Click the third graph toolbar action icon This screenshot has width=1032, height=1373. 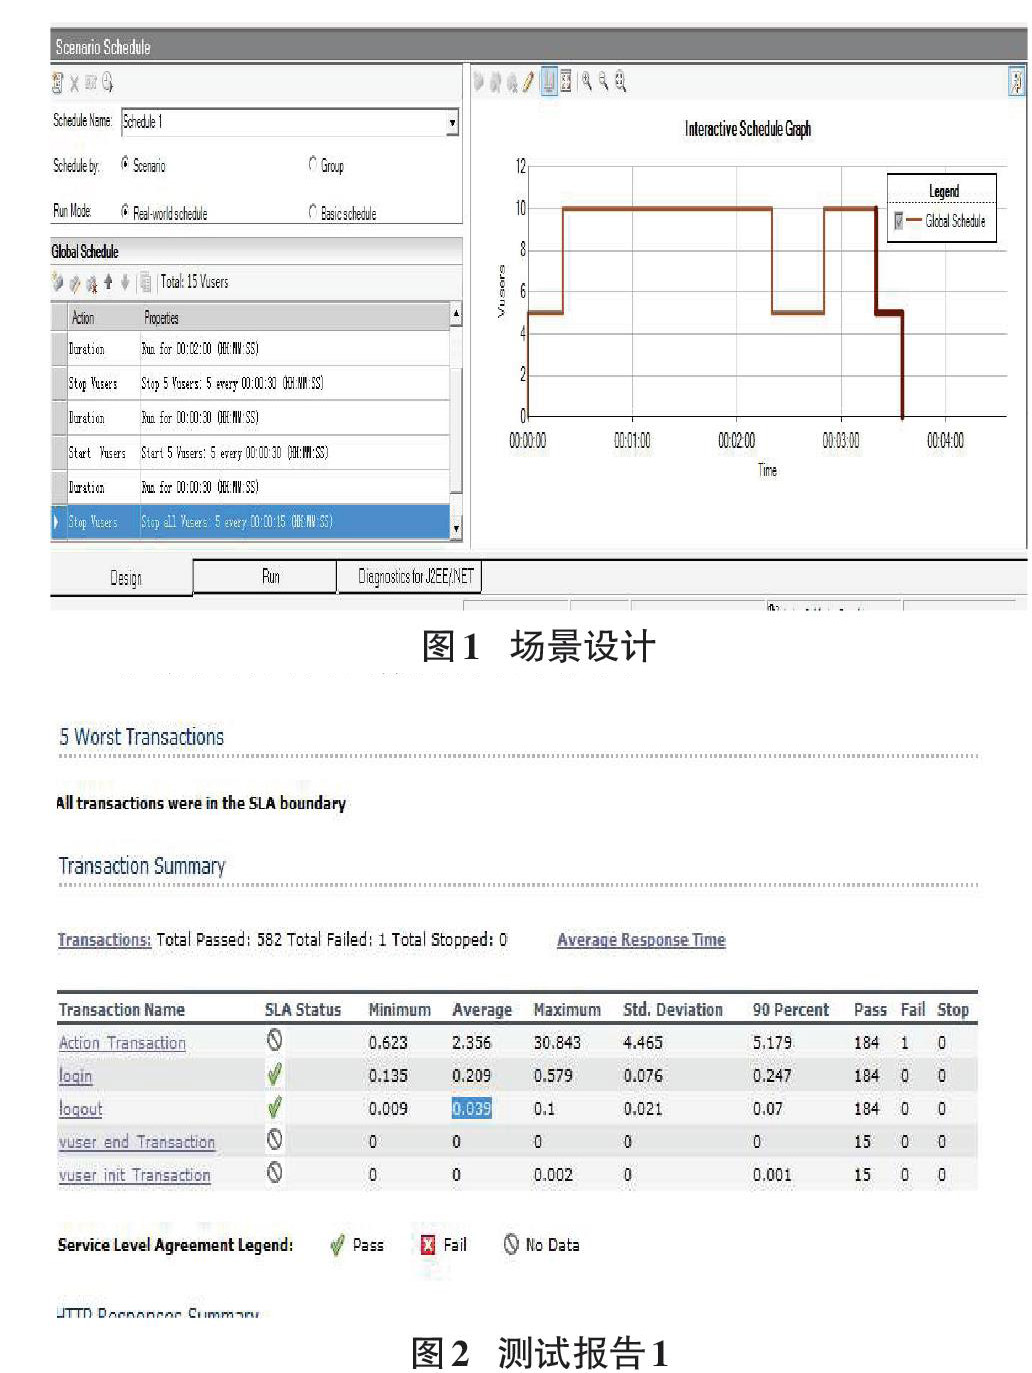coord(512,82)
